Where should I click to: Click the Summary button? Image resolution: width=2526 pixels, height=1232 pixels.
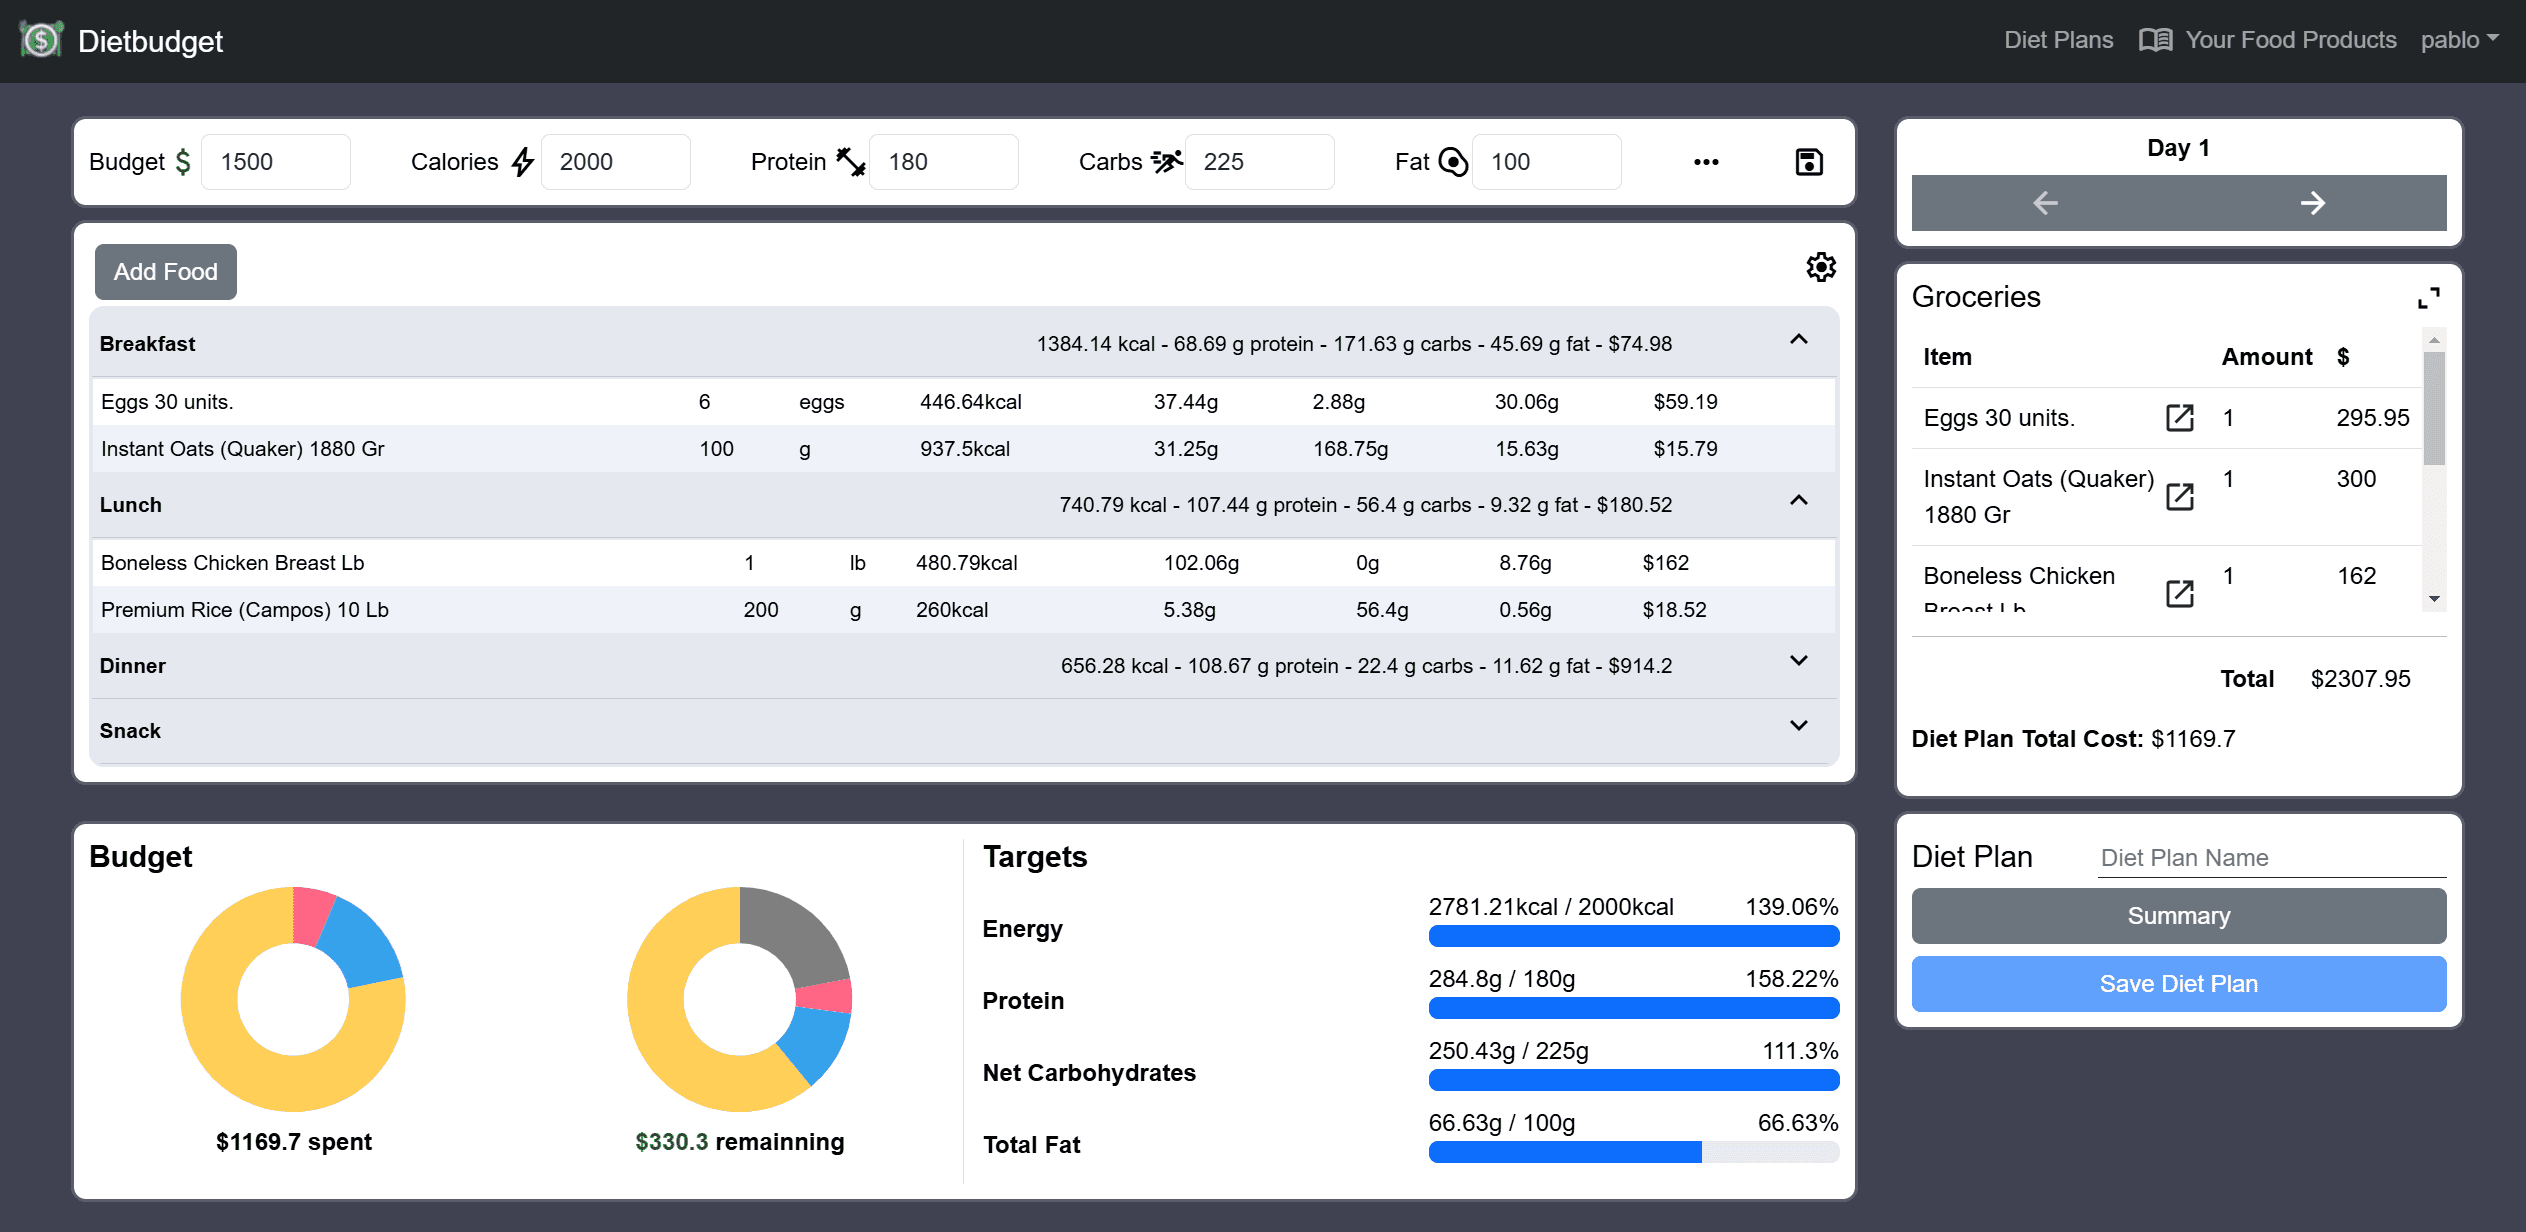point(2179,916)
